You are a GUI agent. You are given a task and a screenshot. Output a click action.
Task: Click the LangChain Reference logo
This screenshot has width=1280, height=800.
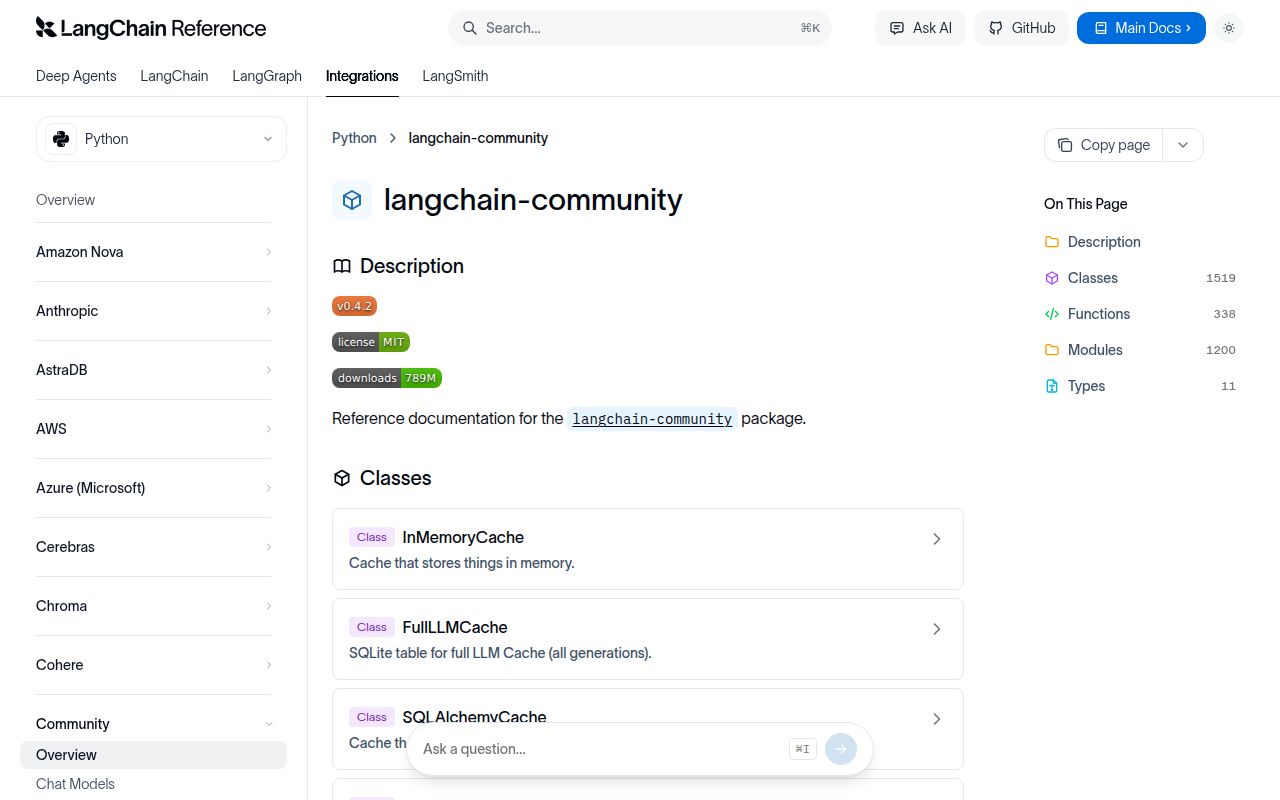tap(151, 28)
